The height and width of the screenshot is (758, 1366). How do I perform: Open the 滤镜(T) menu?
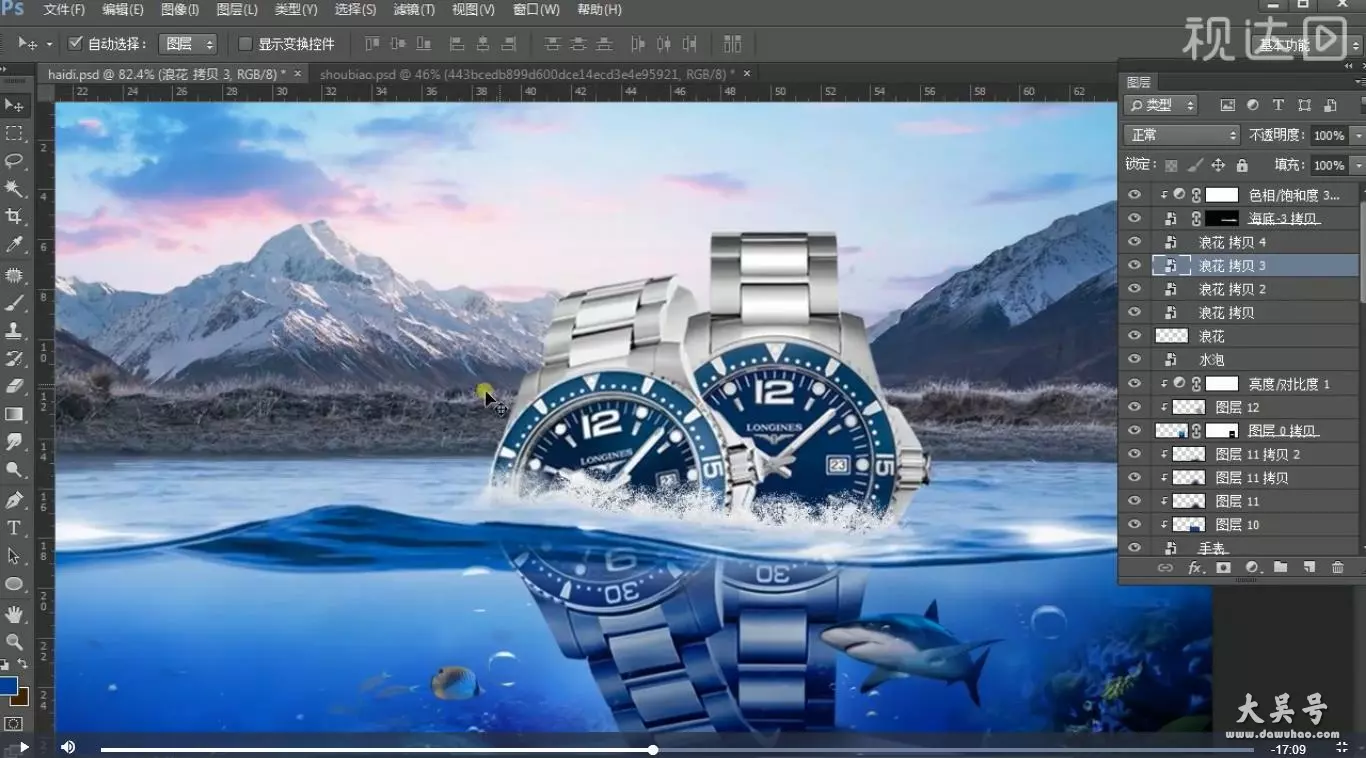[414, 10]
